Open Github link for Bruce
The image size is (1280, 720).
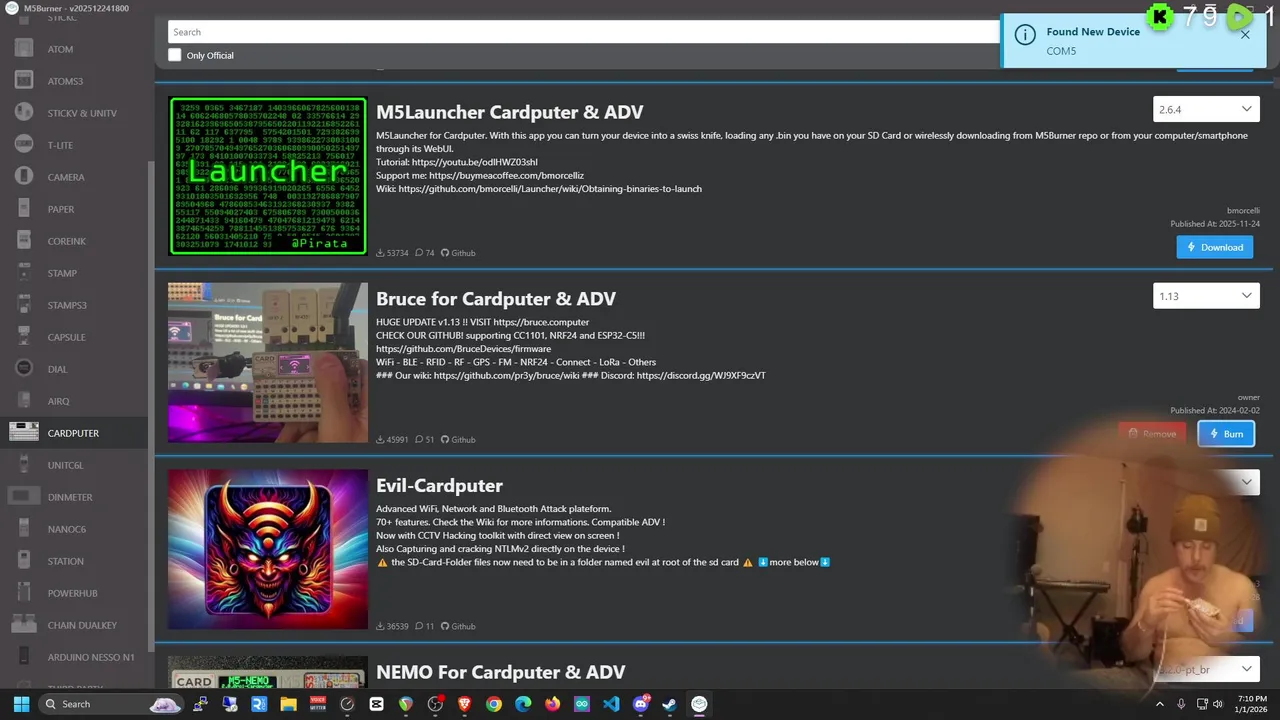pyautogui.click(x=458, y=440)
